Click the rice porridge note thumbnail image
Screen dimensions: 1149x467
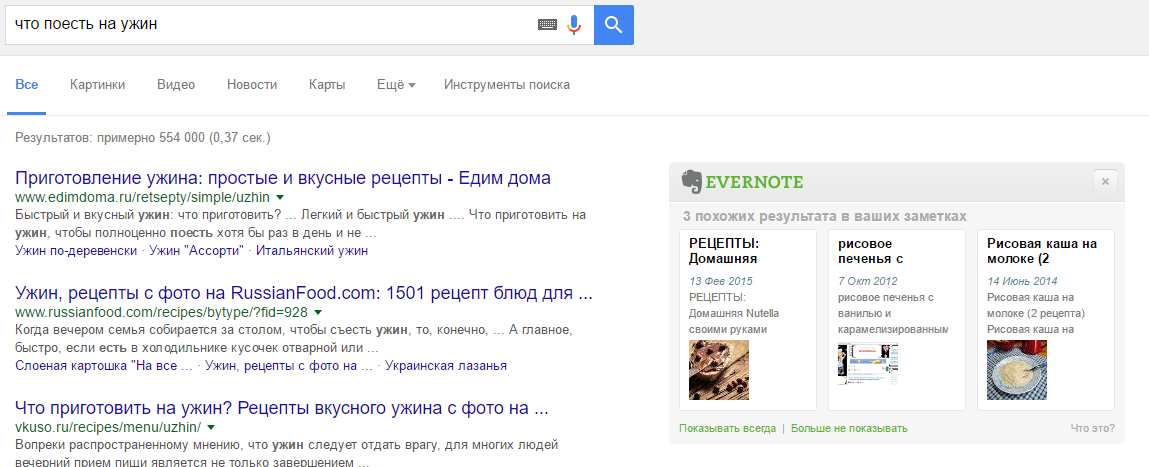(1016, 369)
